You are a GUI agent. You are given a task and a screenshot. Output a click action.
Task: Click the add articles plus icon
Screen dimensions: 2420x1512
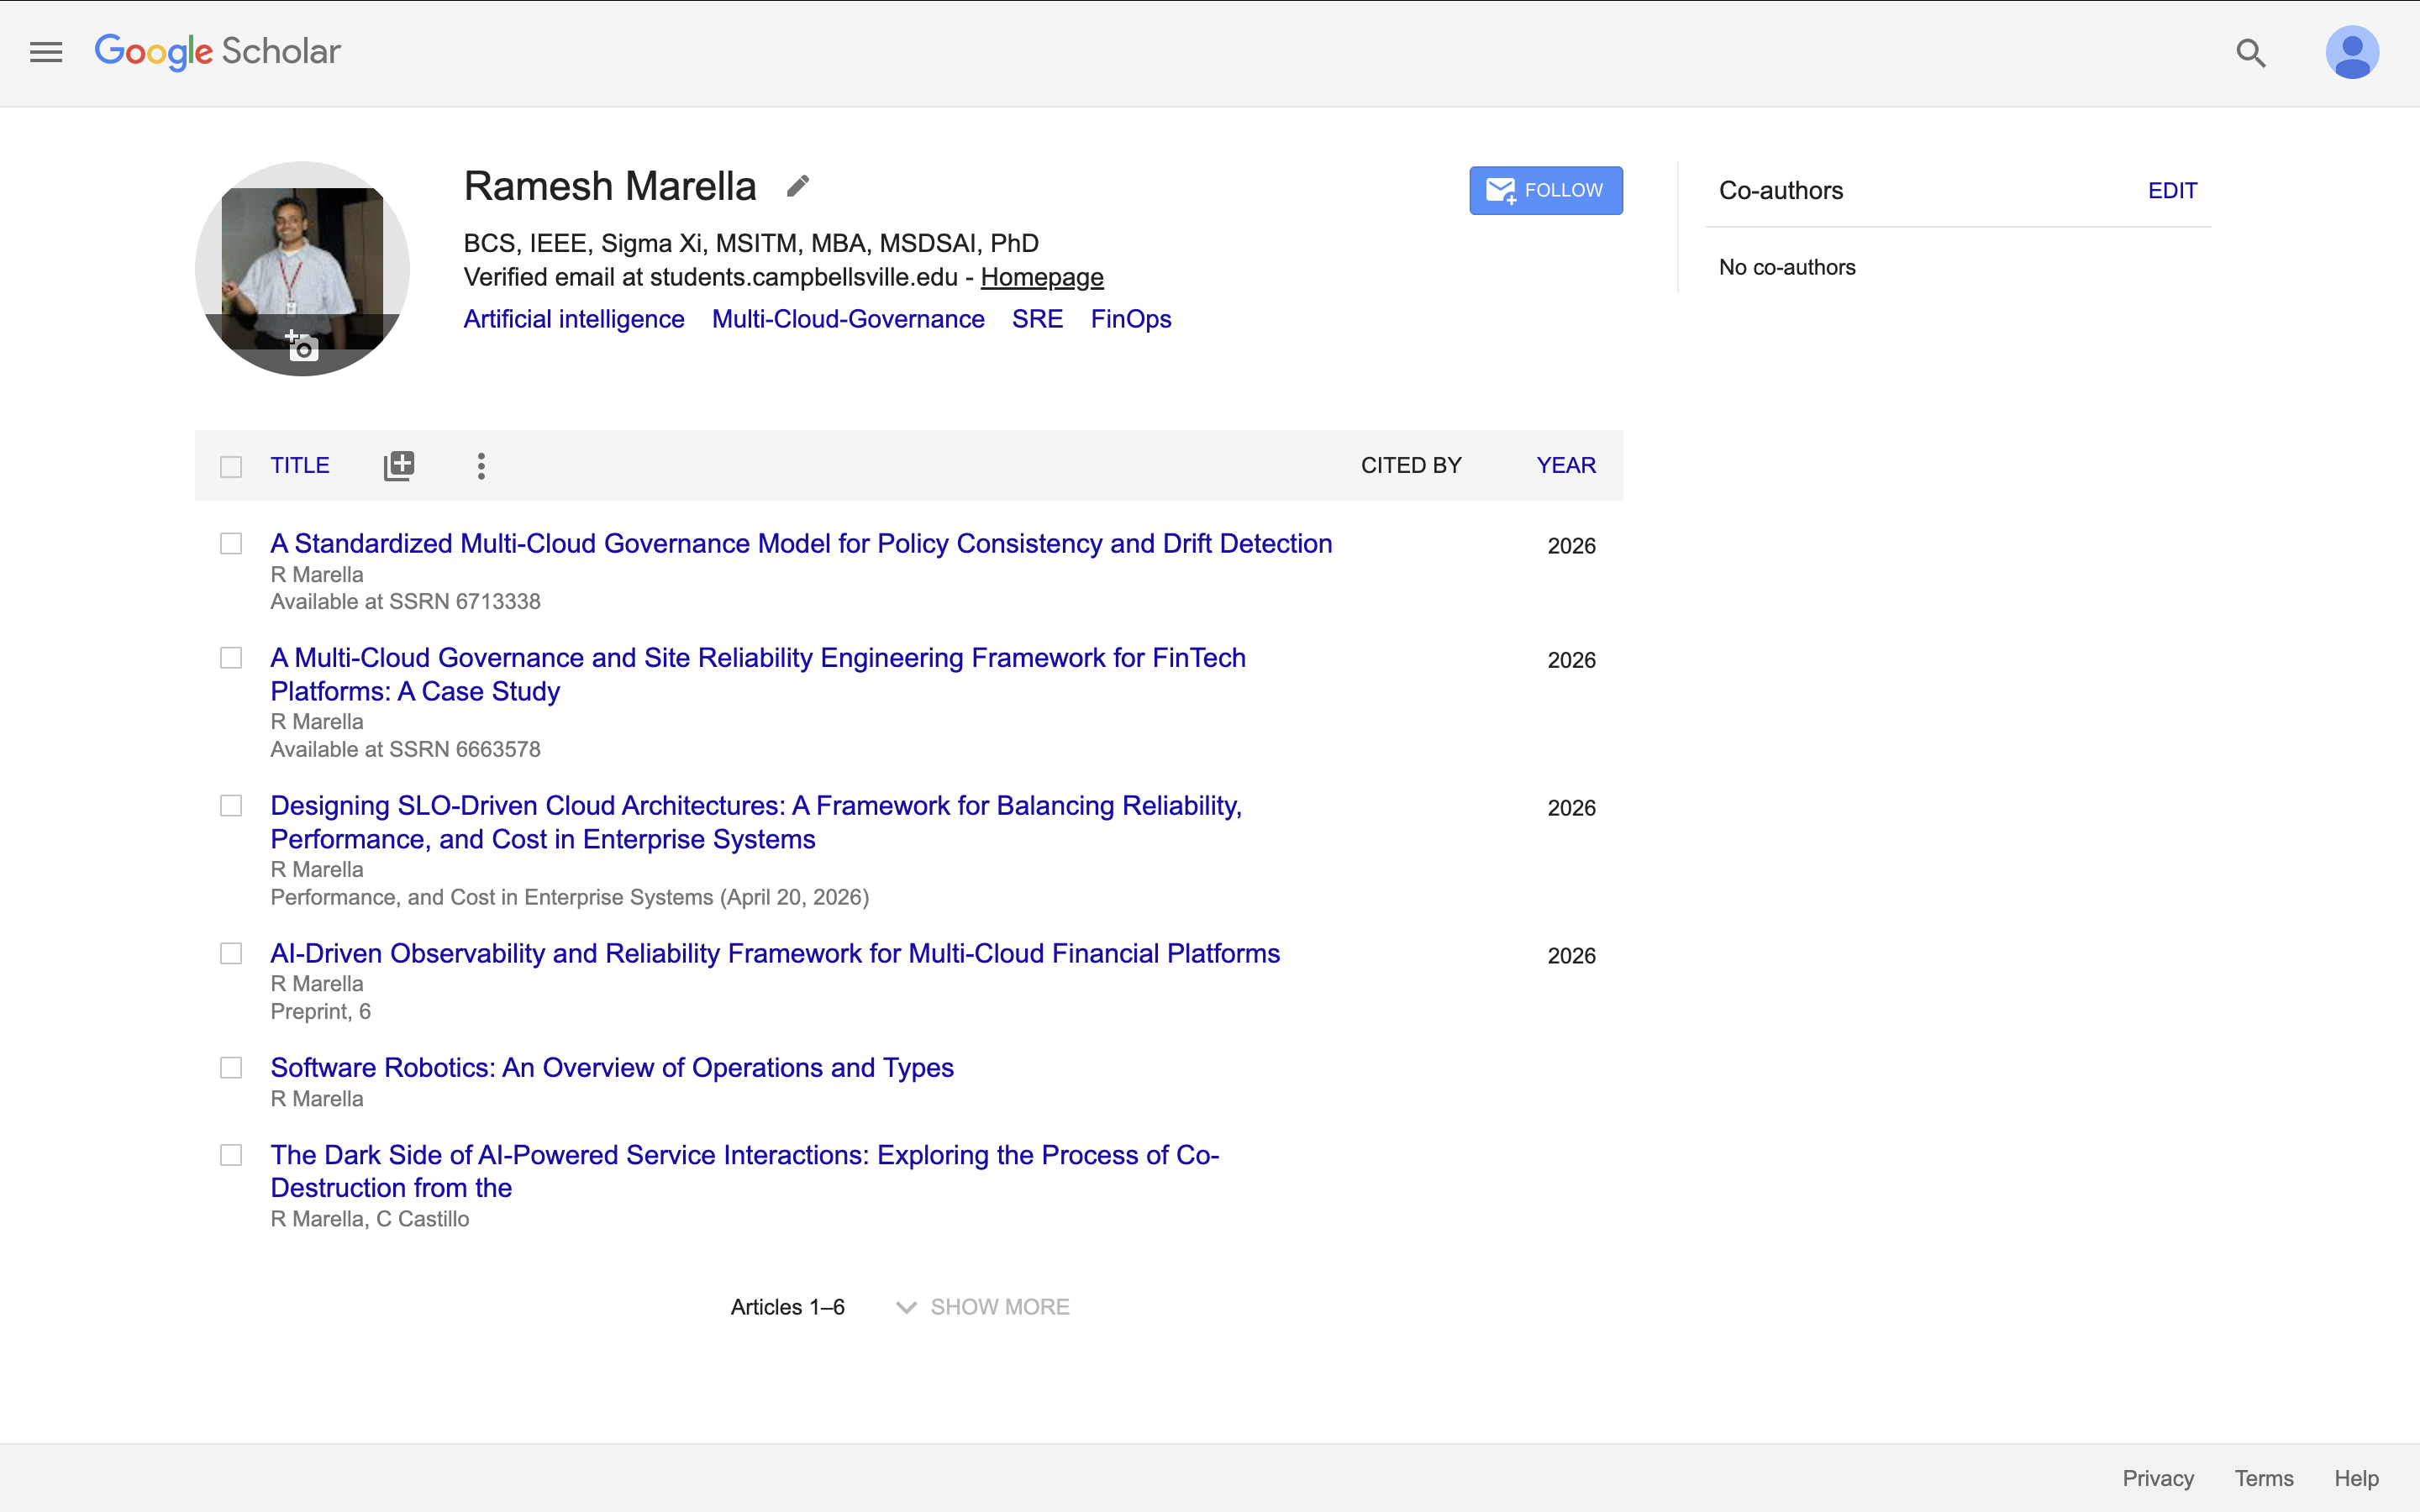pos(399,465)
